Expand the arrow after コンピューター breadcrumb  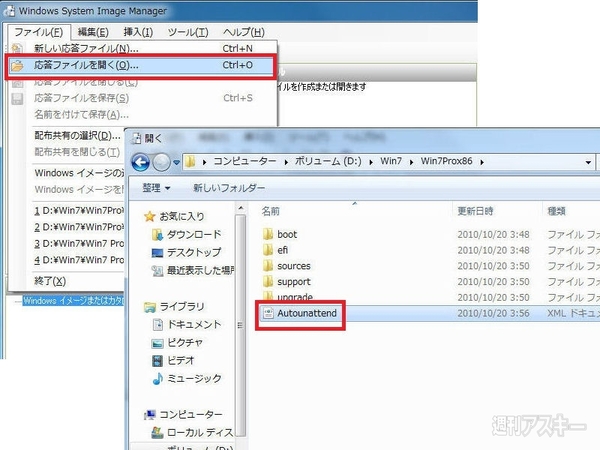[286, 162]
